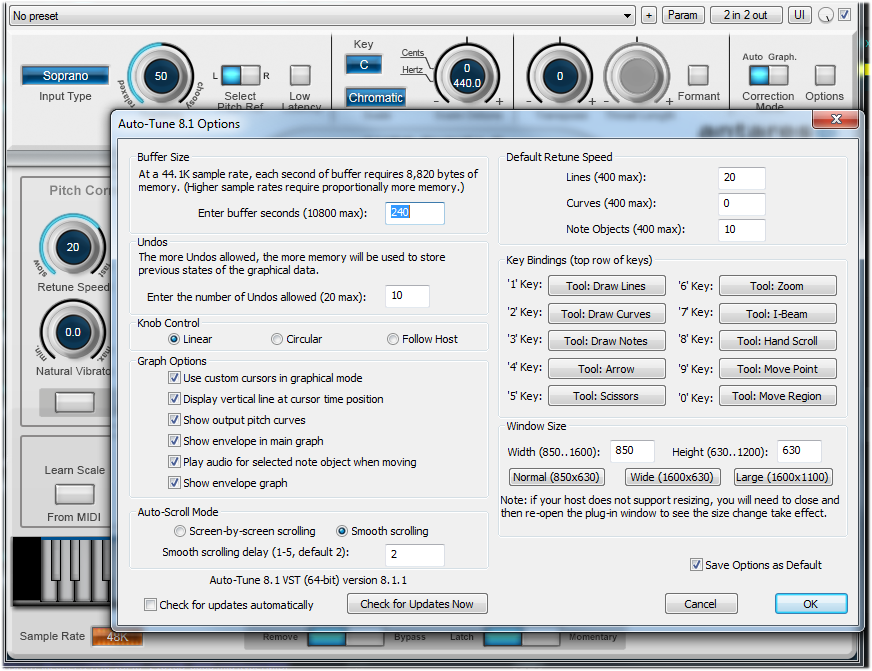
Task: Click the number of Undos input field
Action: coord(407,296)
